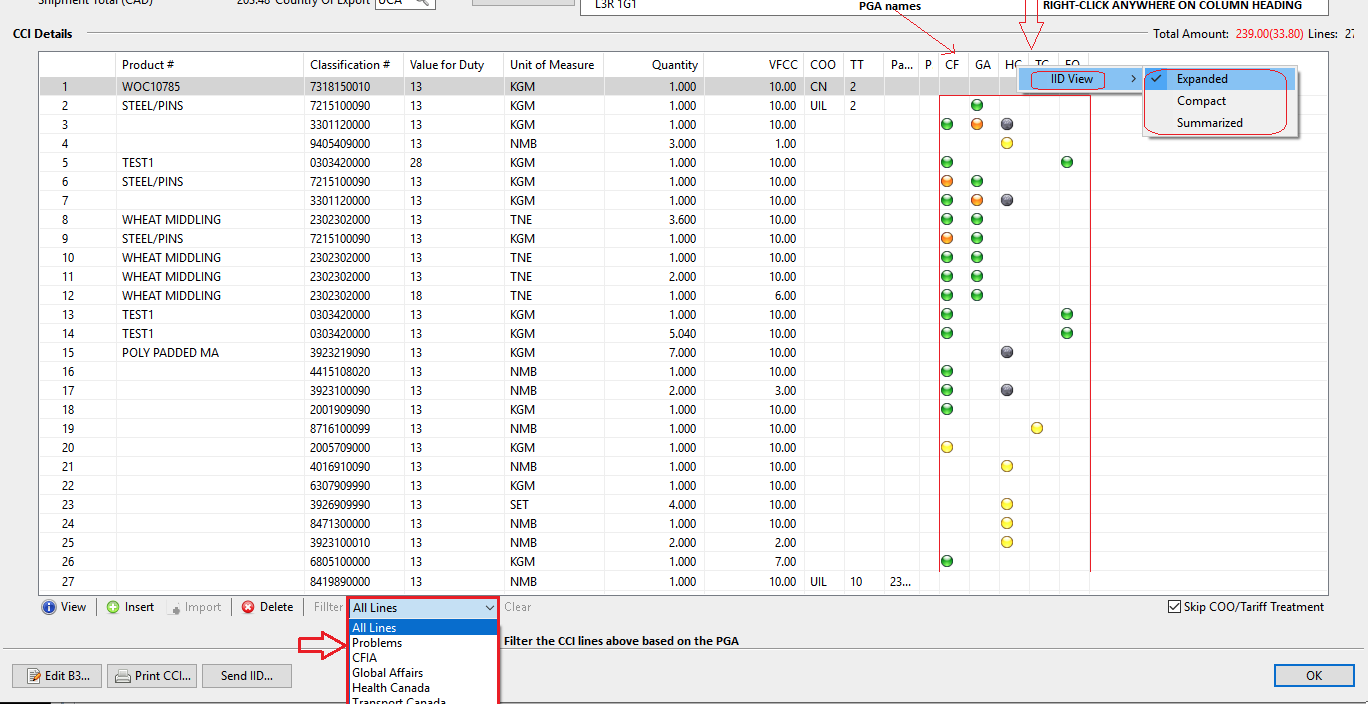This screenshot has height=704, width=1372.
Task: Click the orange CF status dot in row 6
Action: (947, 181)
